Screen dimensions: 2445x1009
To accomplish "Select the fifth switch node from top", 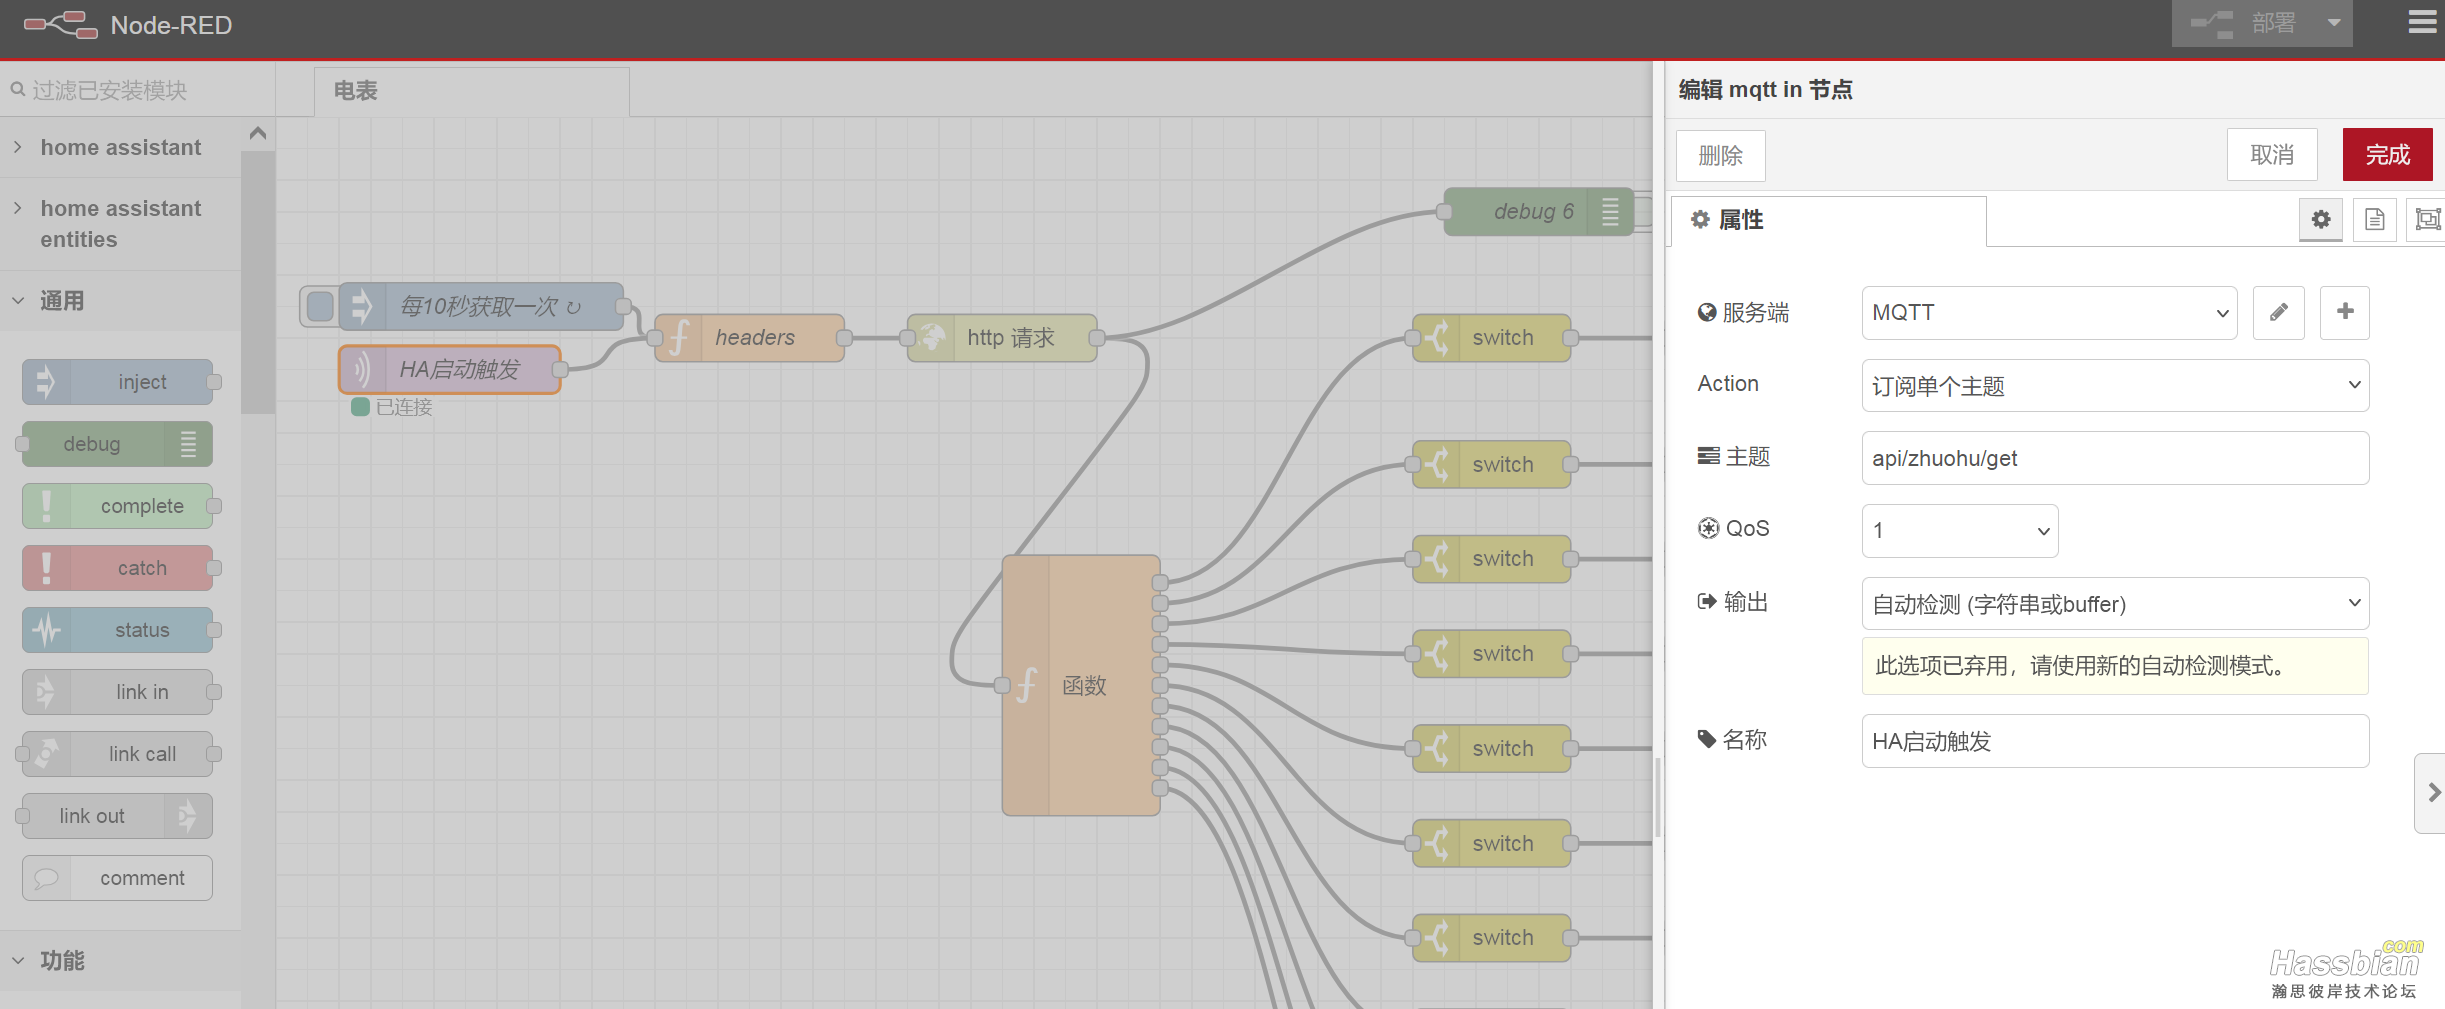I will tap(1492, 749).
